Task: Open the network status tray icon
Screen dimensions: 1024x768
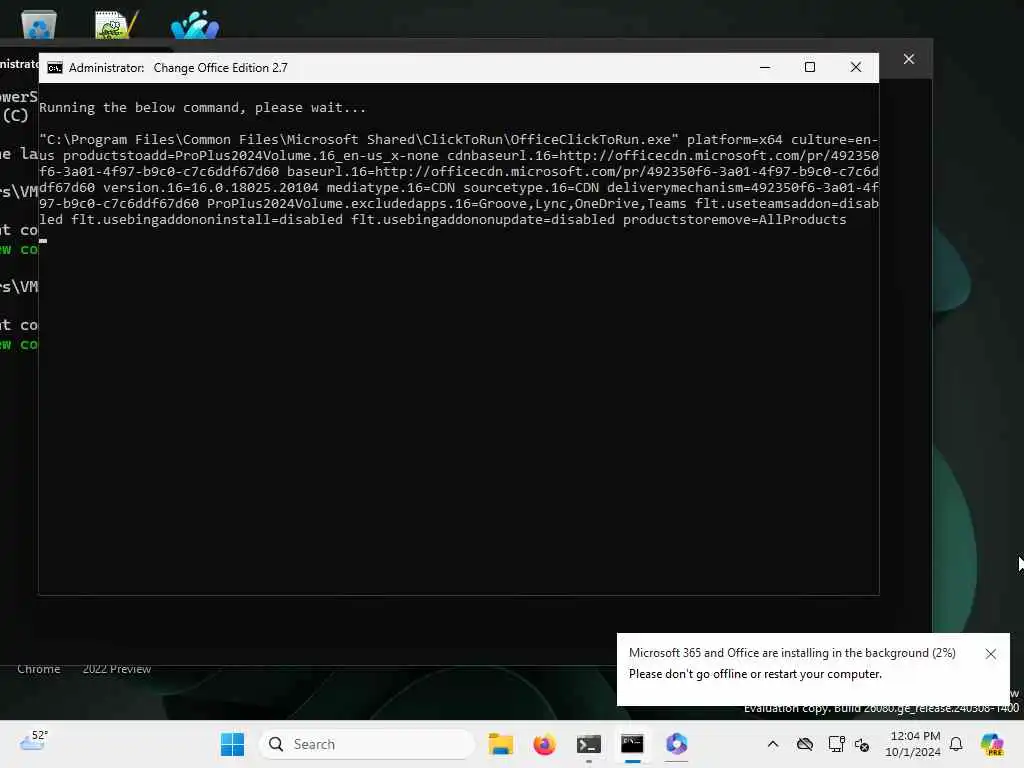Action: click(x=837, y=744)
